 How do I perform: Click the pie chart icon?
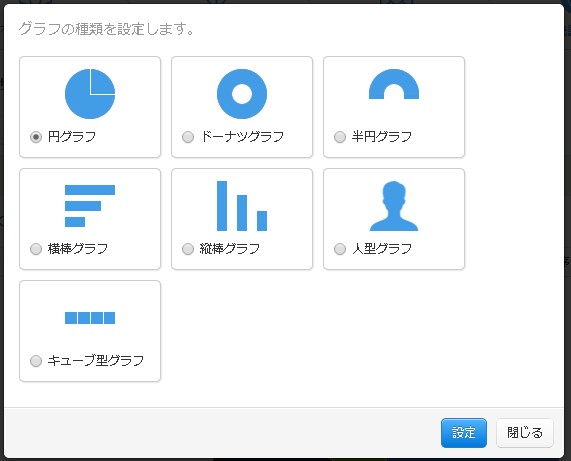[90, 94]
